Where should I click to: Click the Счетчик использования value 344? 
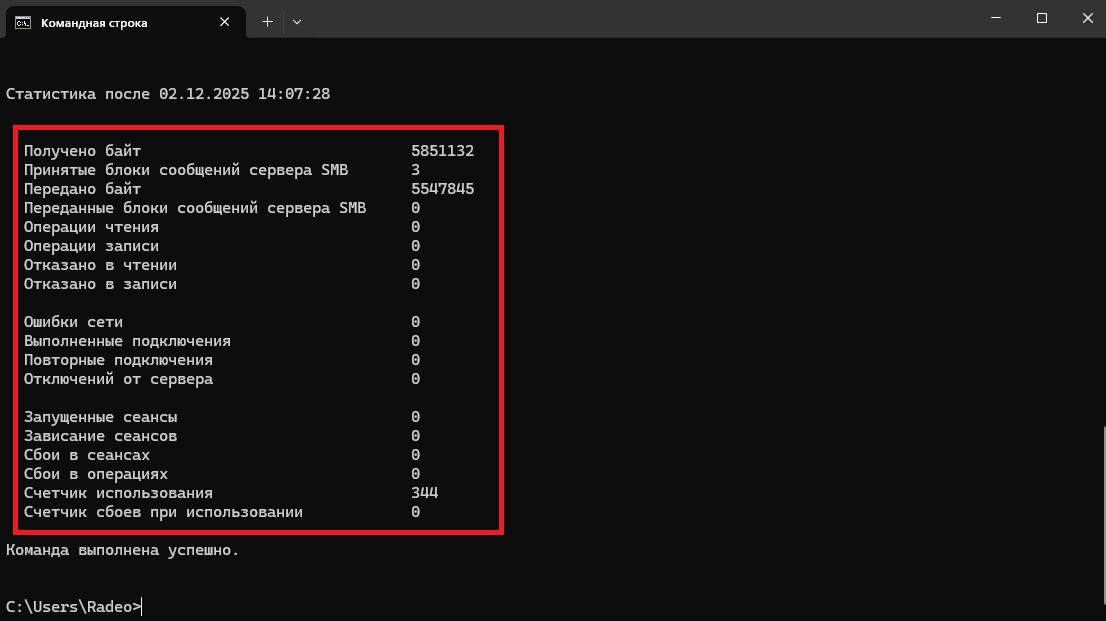(x=424, y=493)
